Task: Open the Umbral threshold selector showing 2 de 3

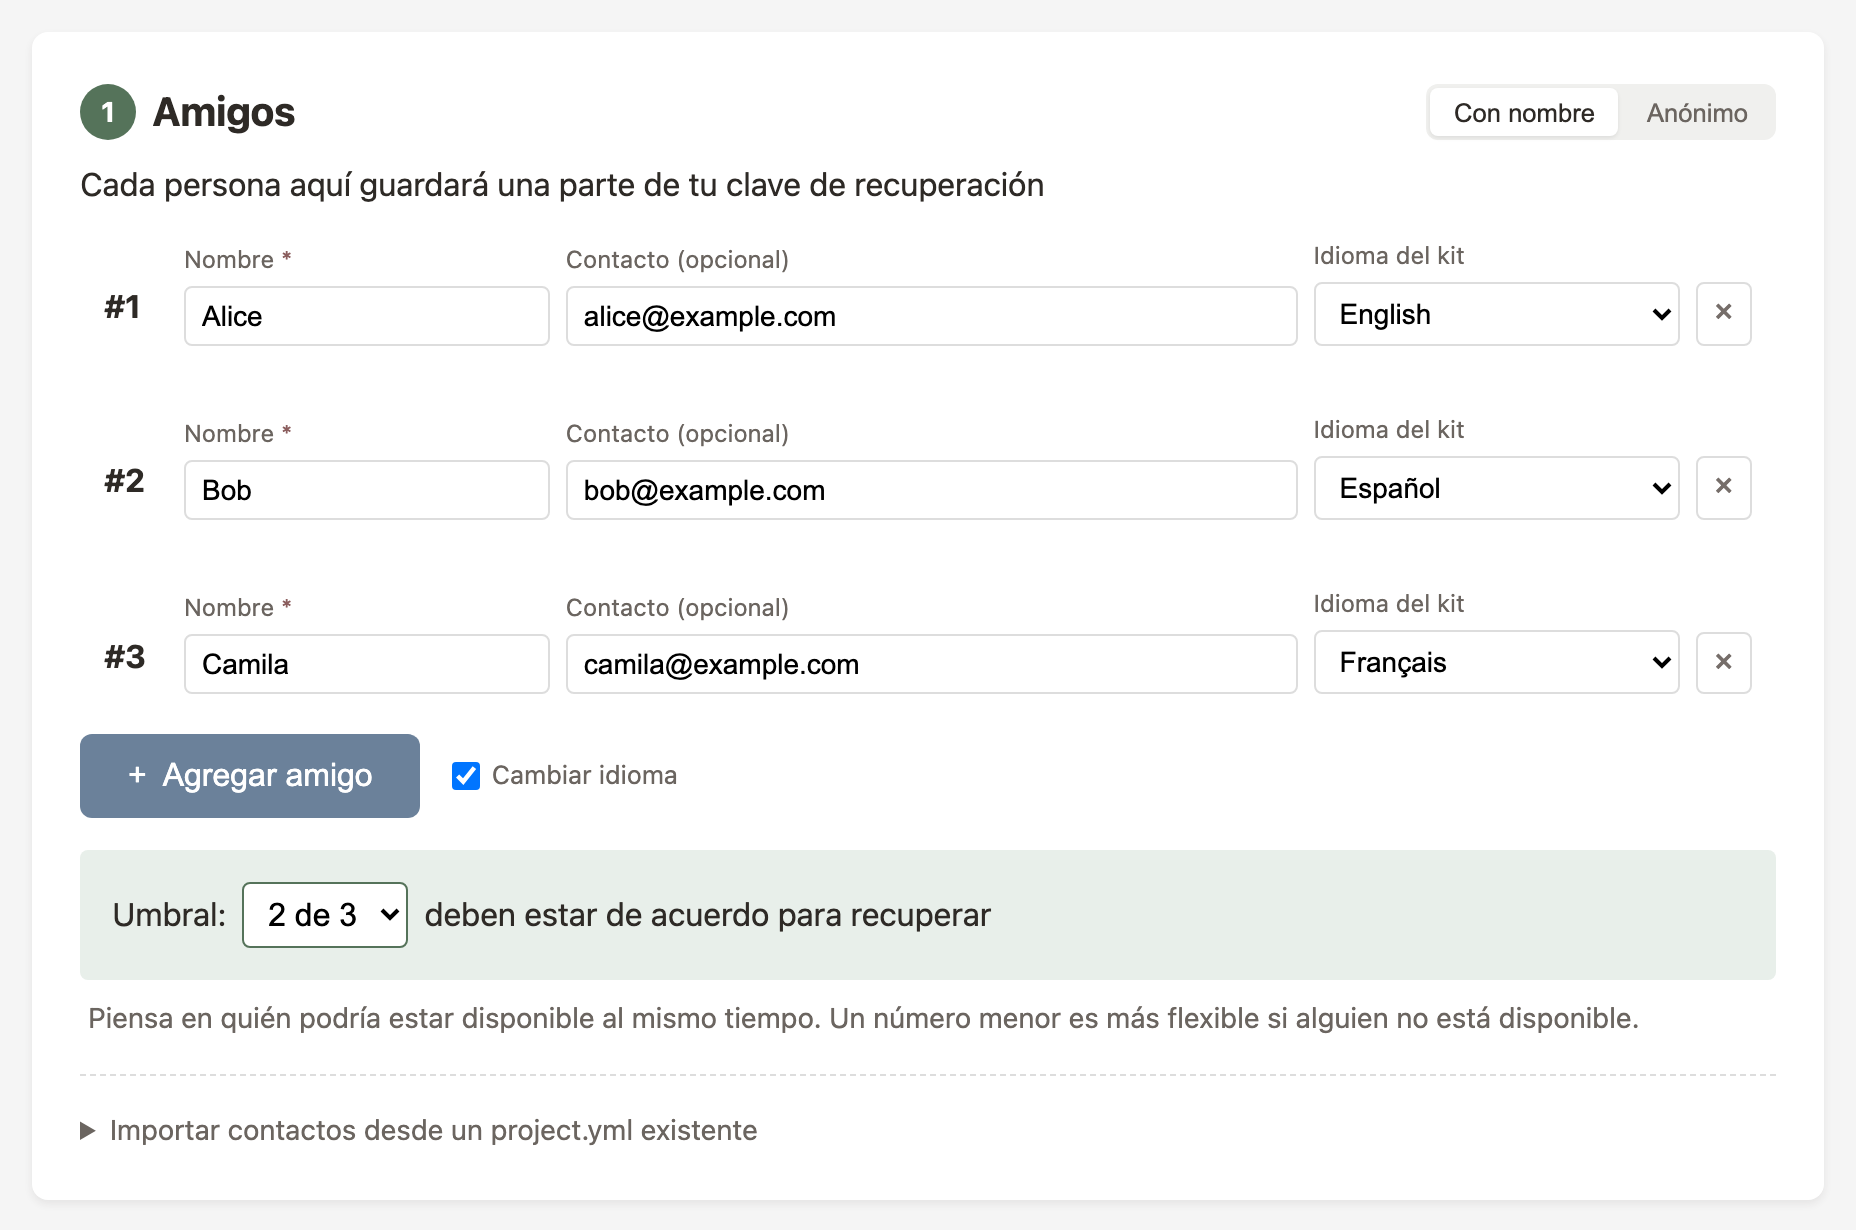Action: (324, 914)
